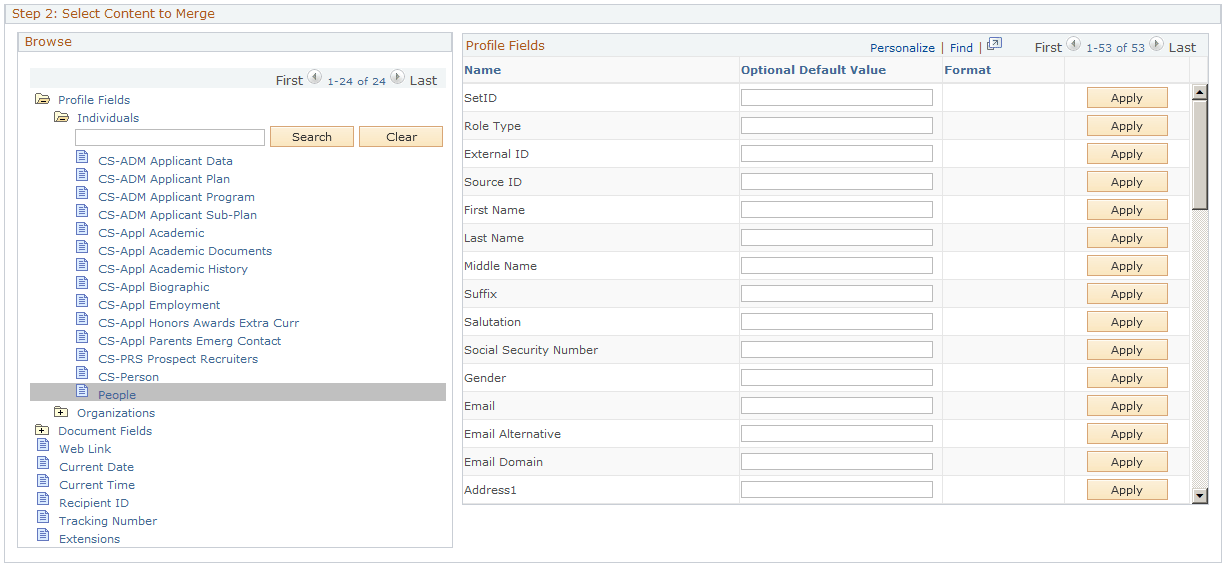The image size is (1229, 568).
Task: Click document icon beside Web Link
Action: coord(43,447)
